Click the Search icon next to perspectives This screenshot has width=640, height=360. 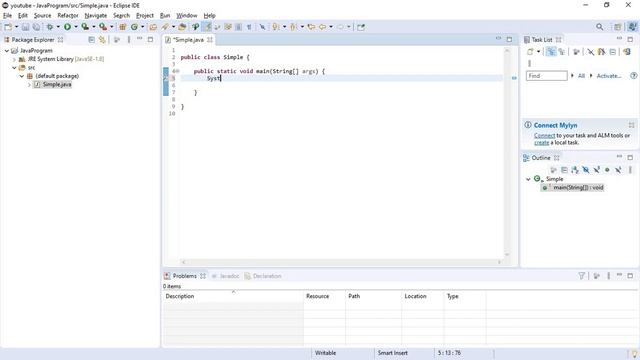point(600,27)
